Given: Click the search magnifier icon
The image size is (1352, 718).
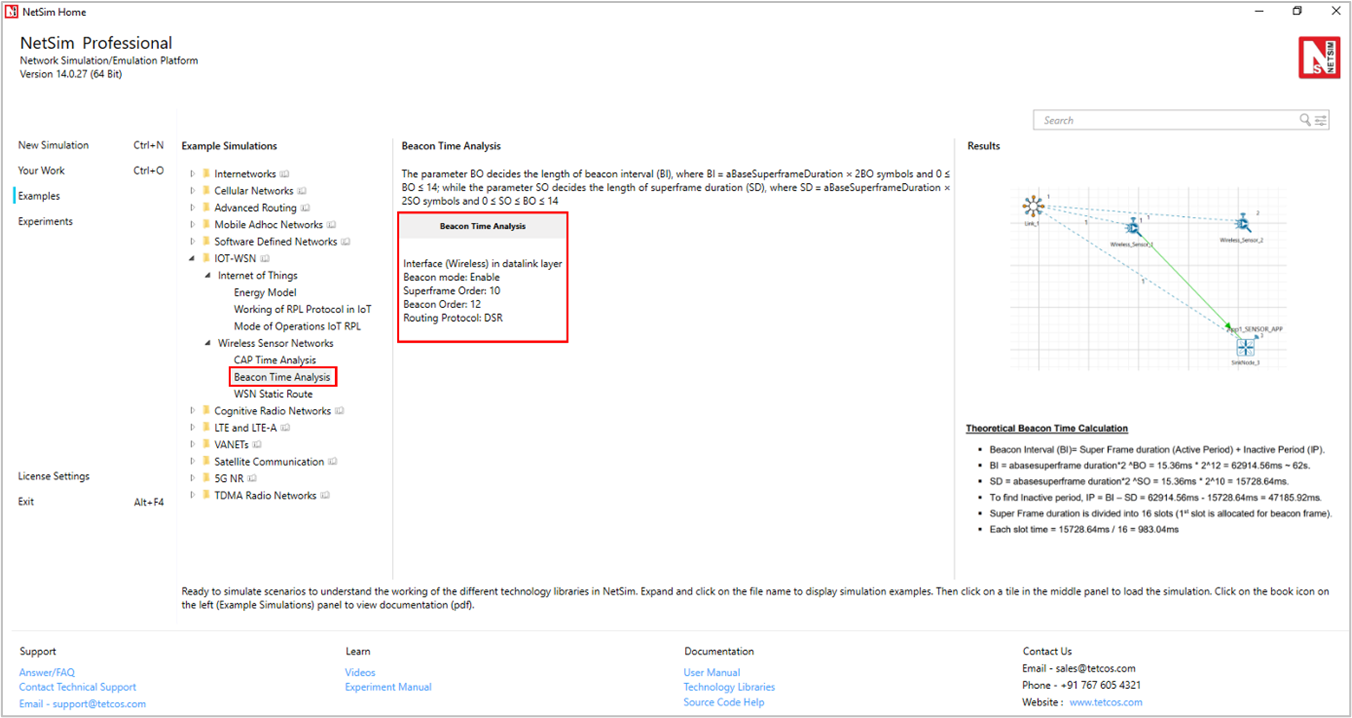Looking at the screenshot, I should pyautogui.click(x=1305, y=120).
